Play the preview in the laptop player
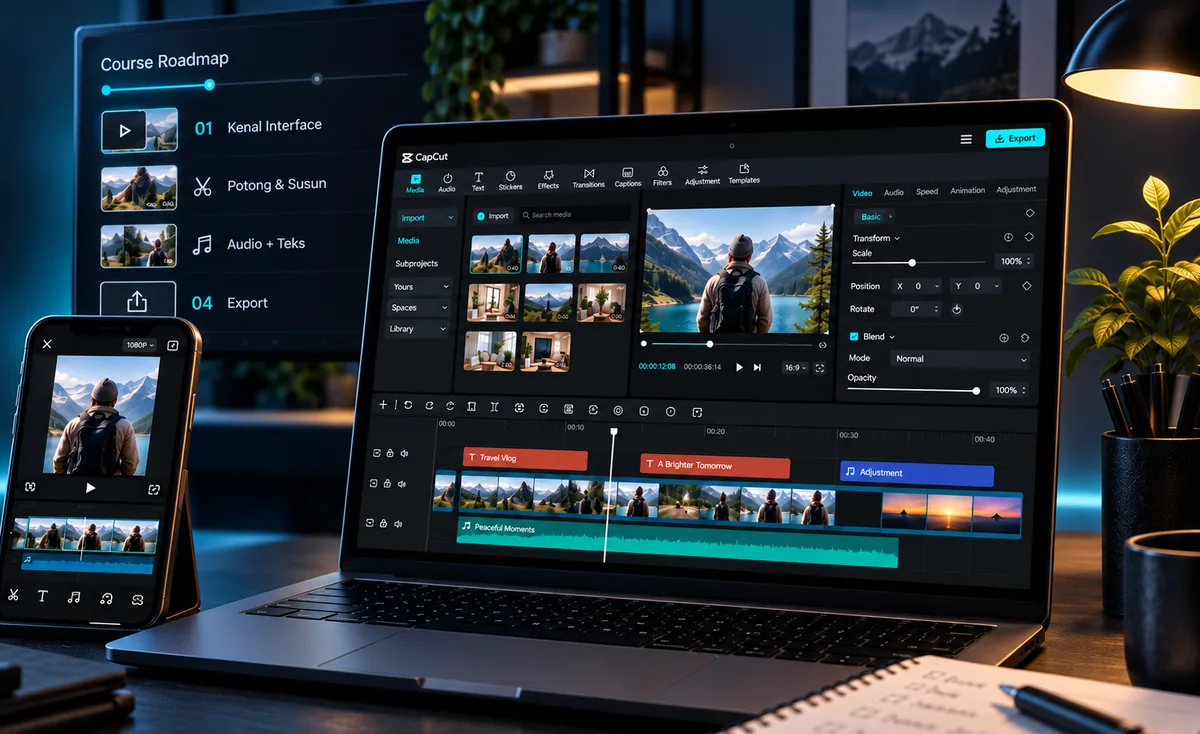This screenshot has width=1200, height=734. coord(740,368)
